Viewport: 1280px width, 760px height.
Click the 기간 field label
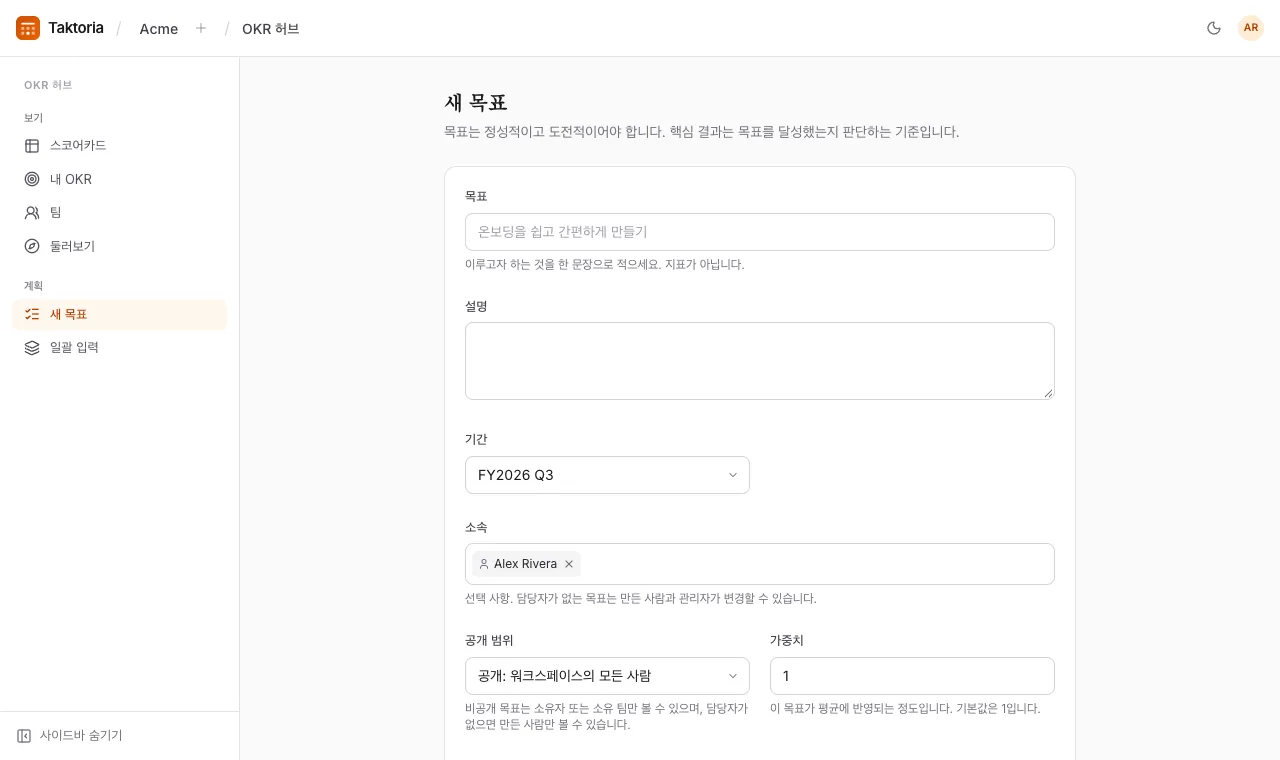(x=476, y=439)
